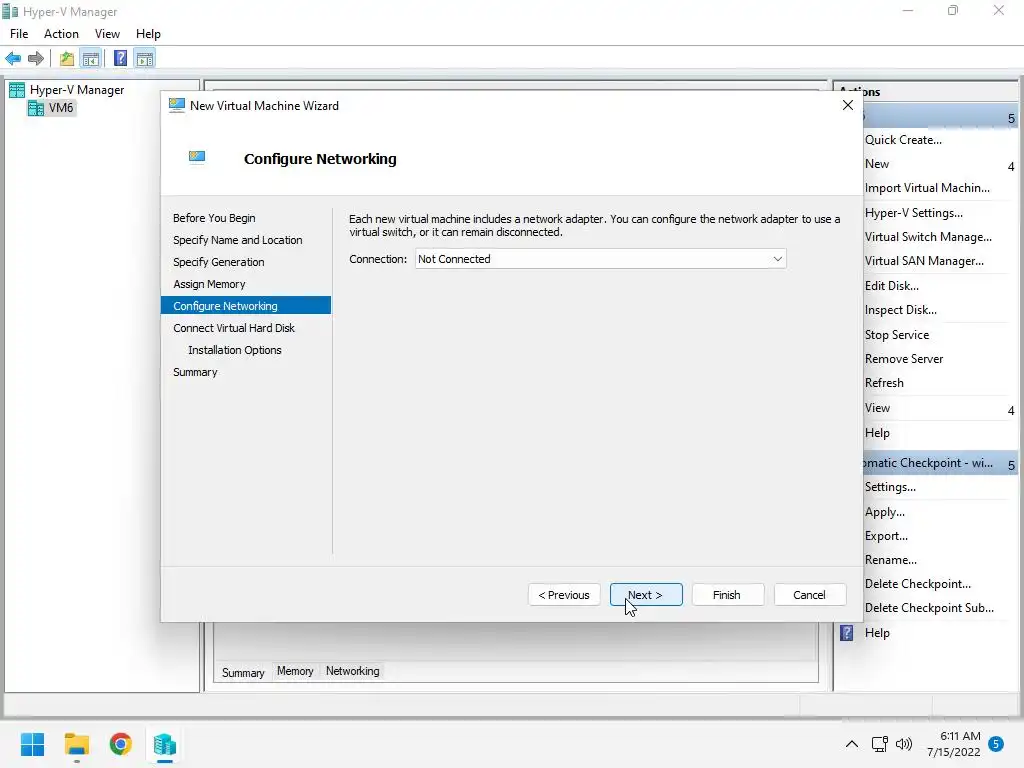The image size is (1024, 768).
Task: Click the Hyper-V Manager taskbar icon
Action: [x=165, y=744]
